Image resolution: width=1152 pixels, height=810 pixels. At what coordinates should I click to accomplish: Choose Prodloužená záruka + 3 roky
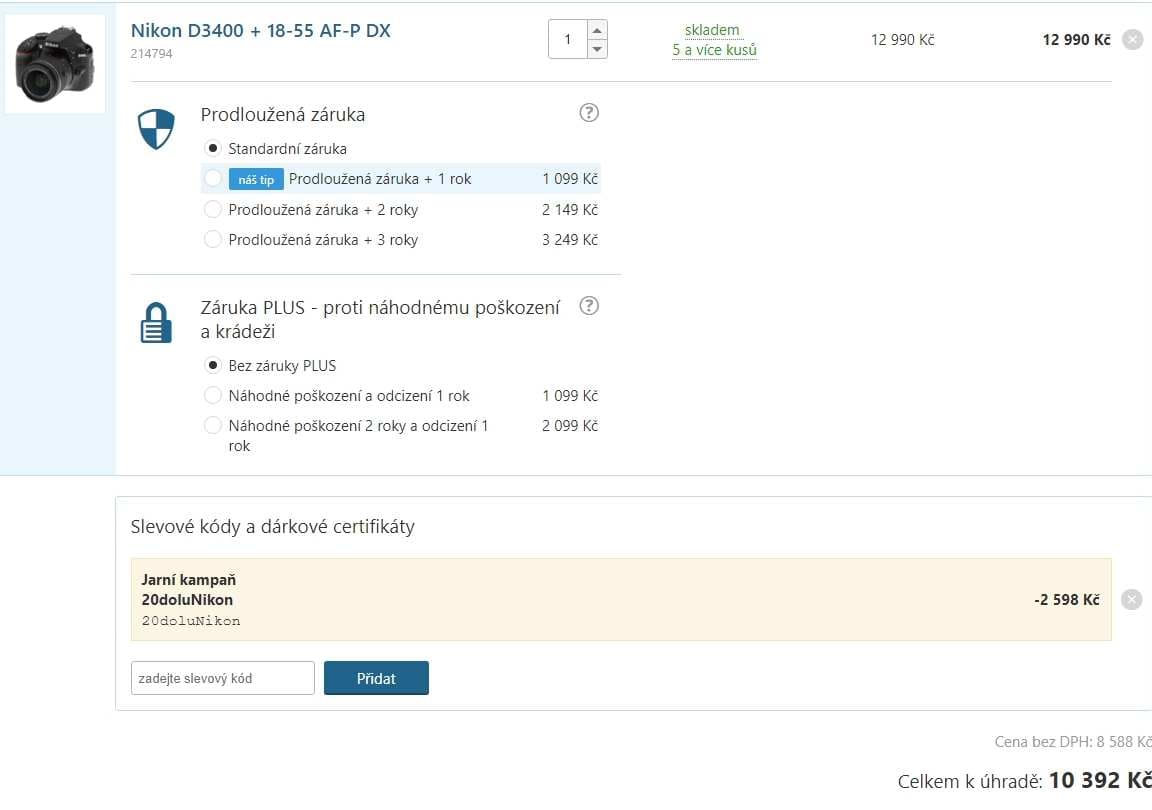click(212, 240)
